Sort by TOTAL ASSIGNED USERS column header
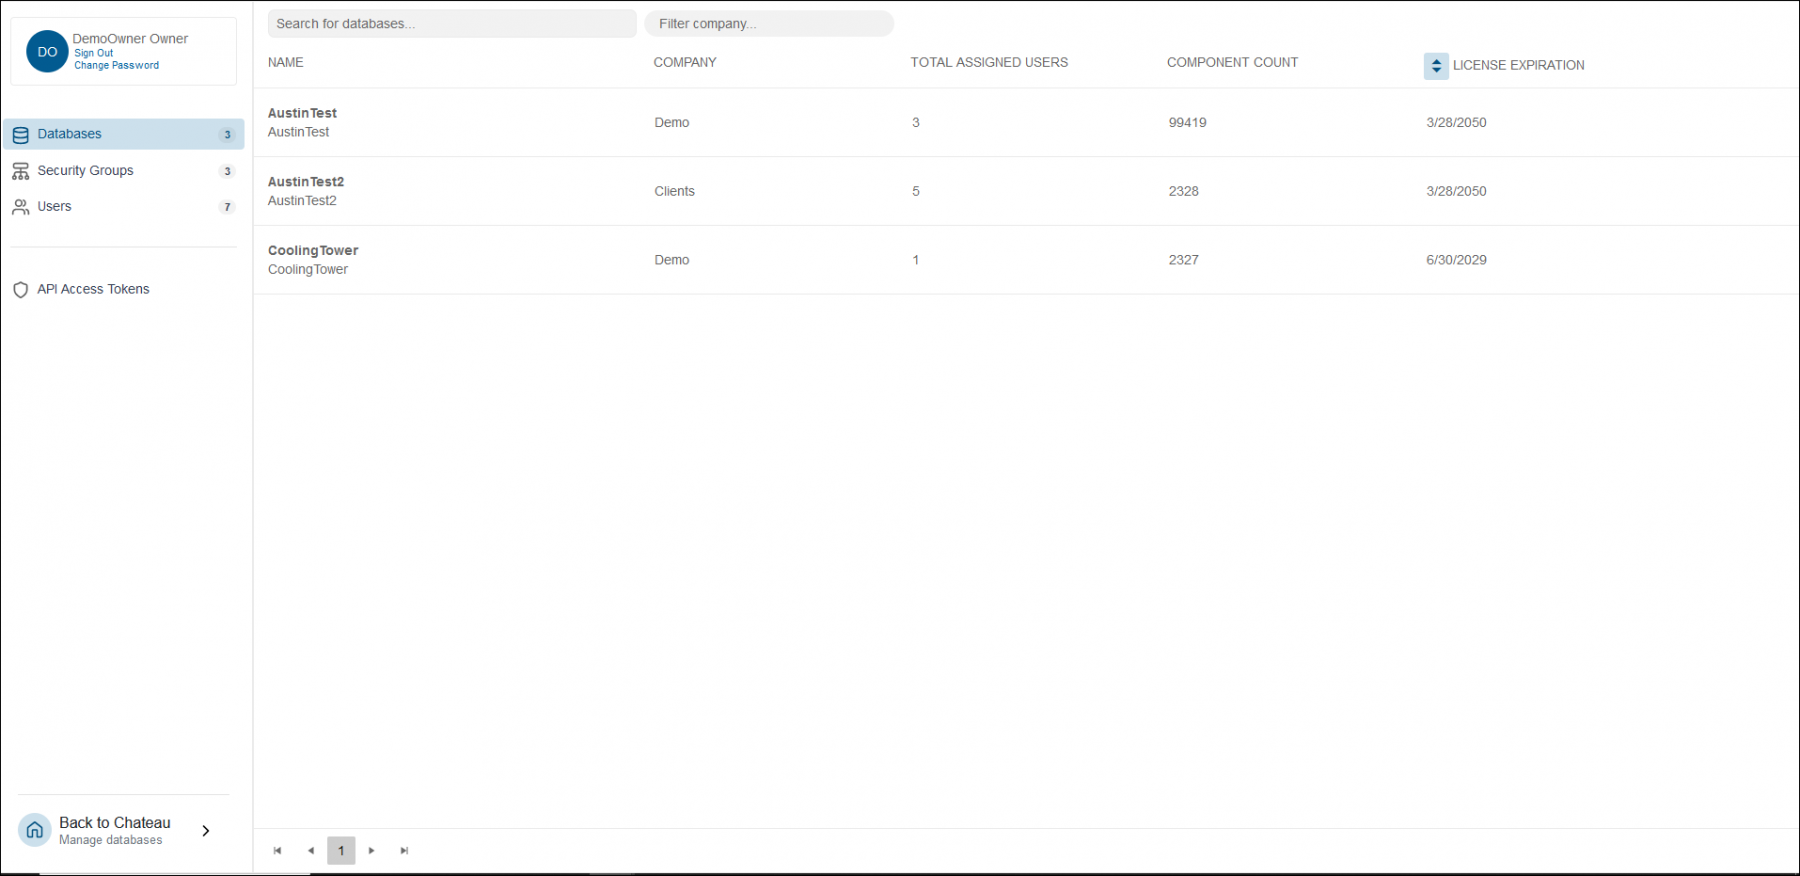This screenshot has width=1800, height=876. [x=989, y=62]
